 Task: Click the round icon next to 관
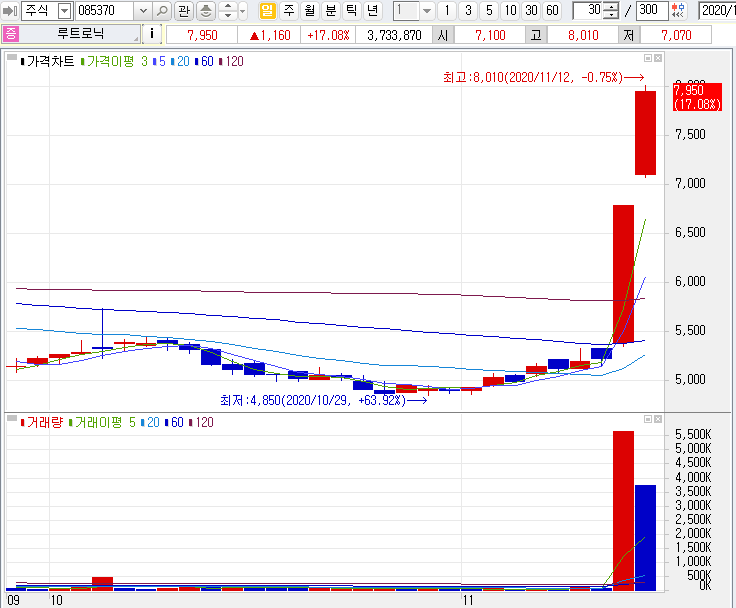click(206, 11)
